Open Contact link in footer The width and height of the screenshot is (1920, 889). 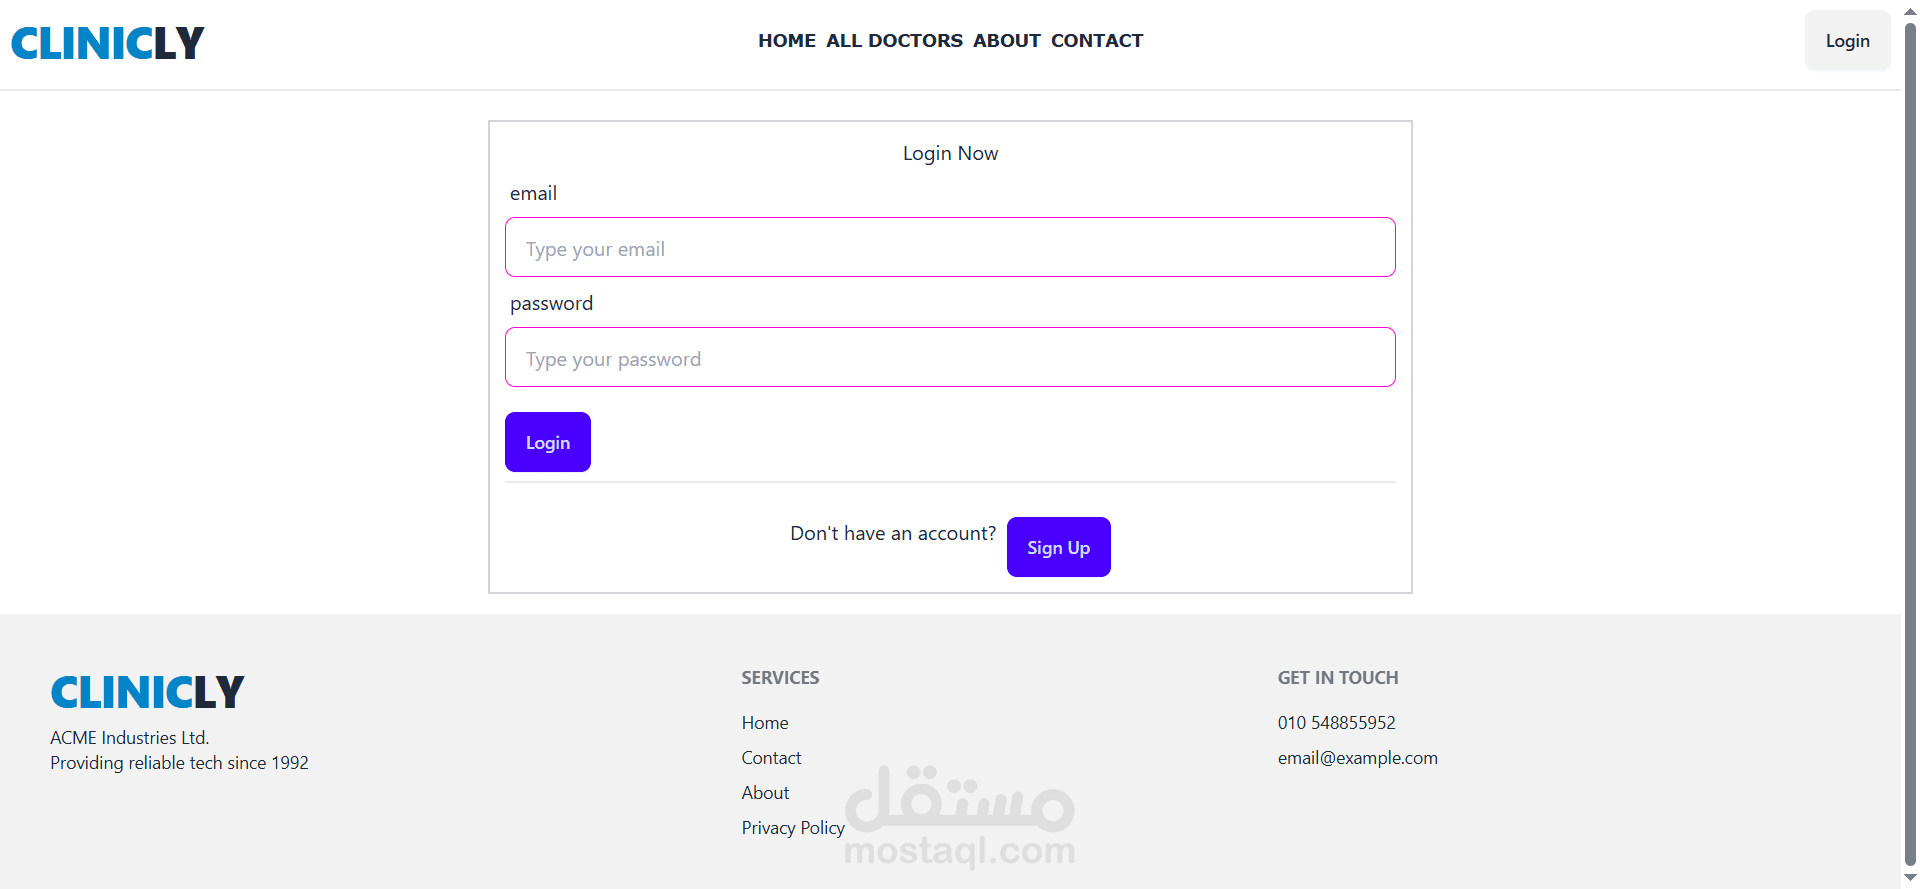point(771,758)
